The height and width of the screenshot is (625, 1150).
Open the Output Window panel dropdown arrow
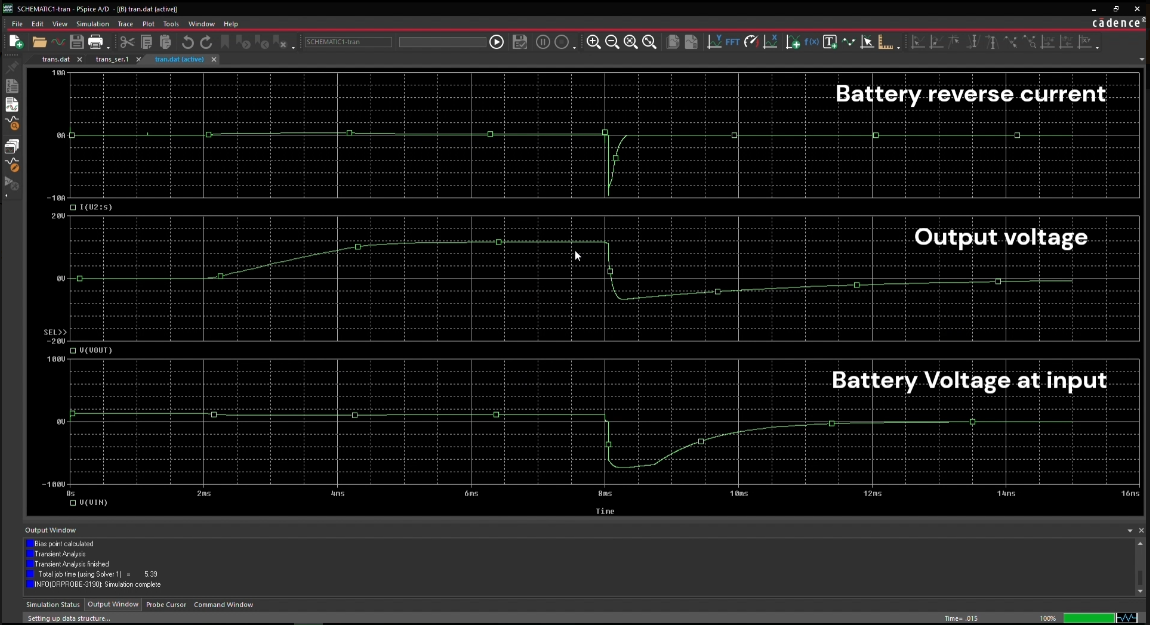1130,530
